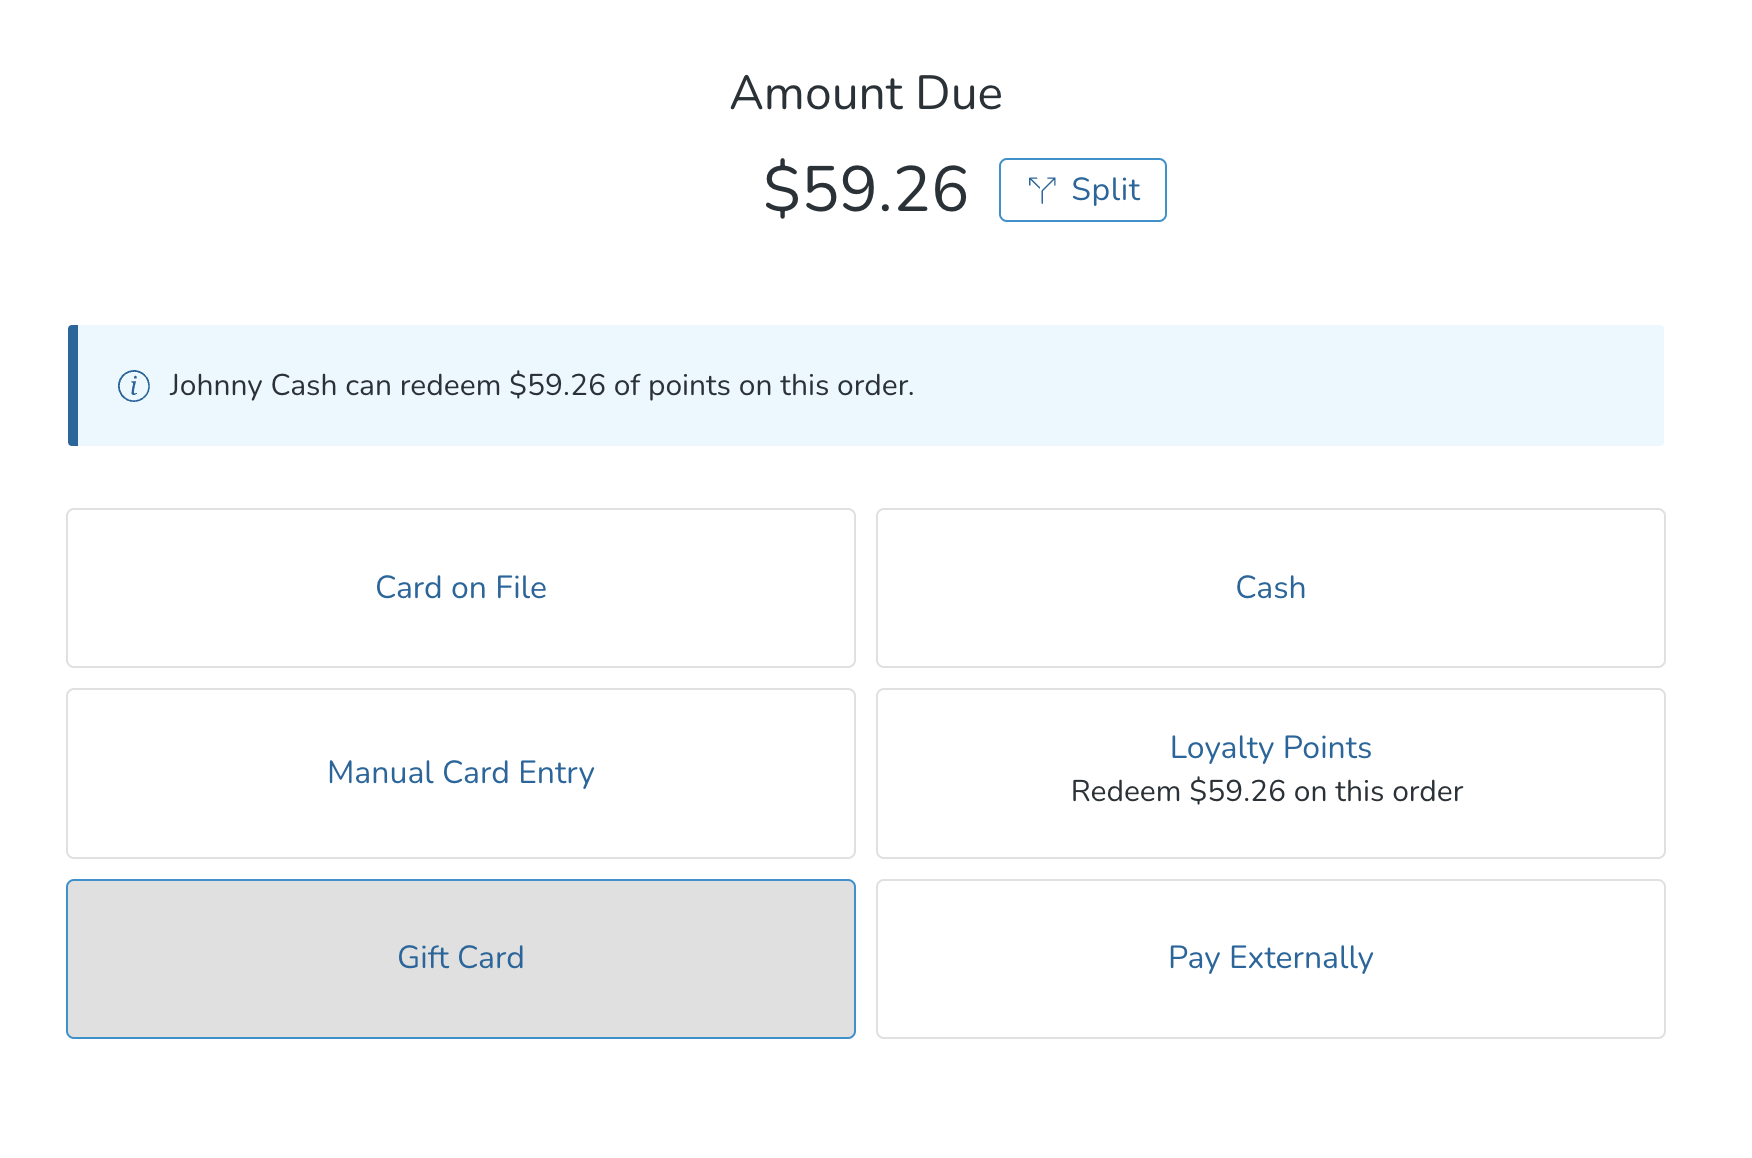Screen dimensions: 1752x1158
Task: Click the $59.26 amount due figure
Action: click(866, 190)
